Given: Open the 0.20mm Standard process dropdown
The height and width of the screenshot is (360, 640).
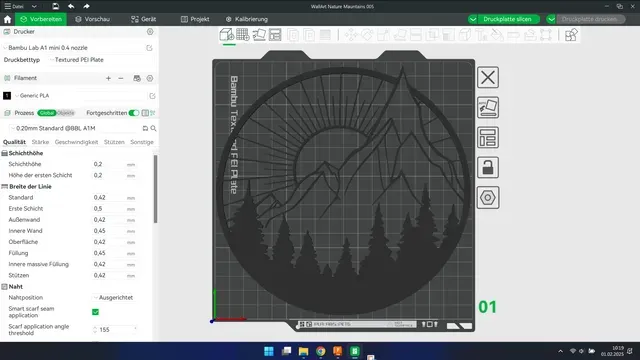Looking at the screenshot, I should [x=74, y=128].
